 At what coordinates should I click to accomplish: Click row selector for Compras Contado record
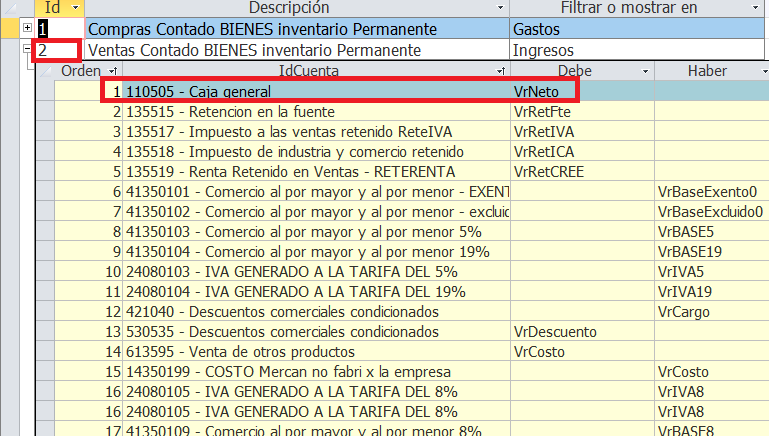point(10,28)
